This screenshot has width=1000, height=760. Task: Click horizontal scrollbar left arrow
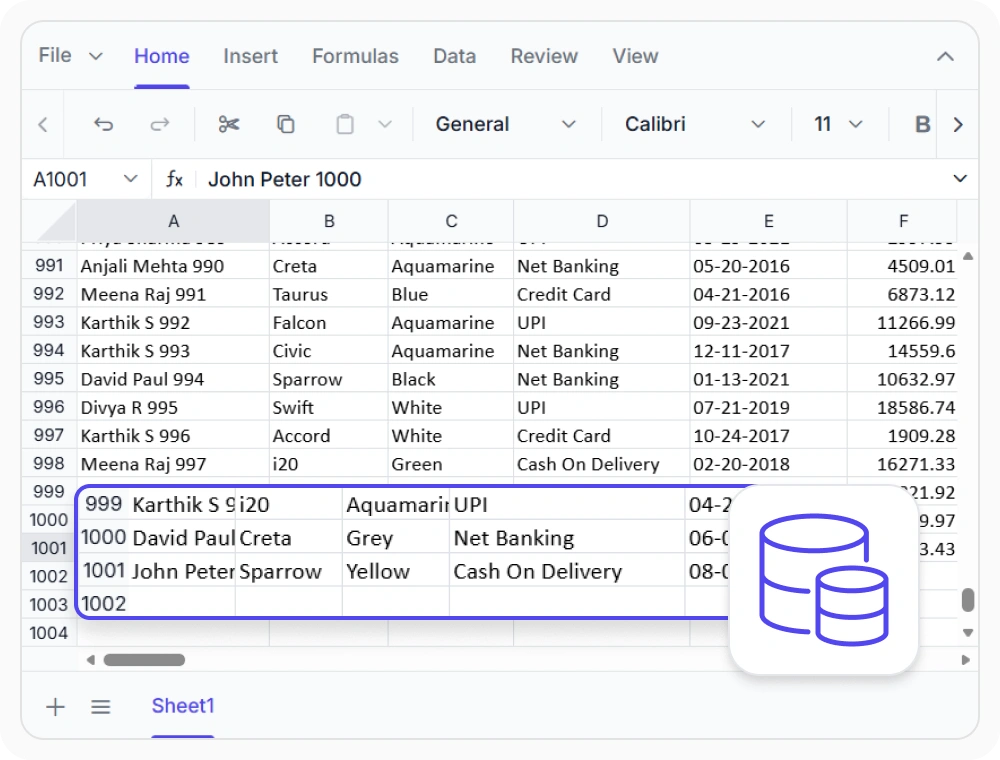pyautogui.click(x=91, y=660)
